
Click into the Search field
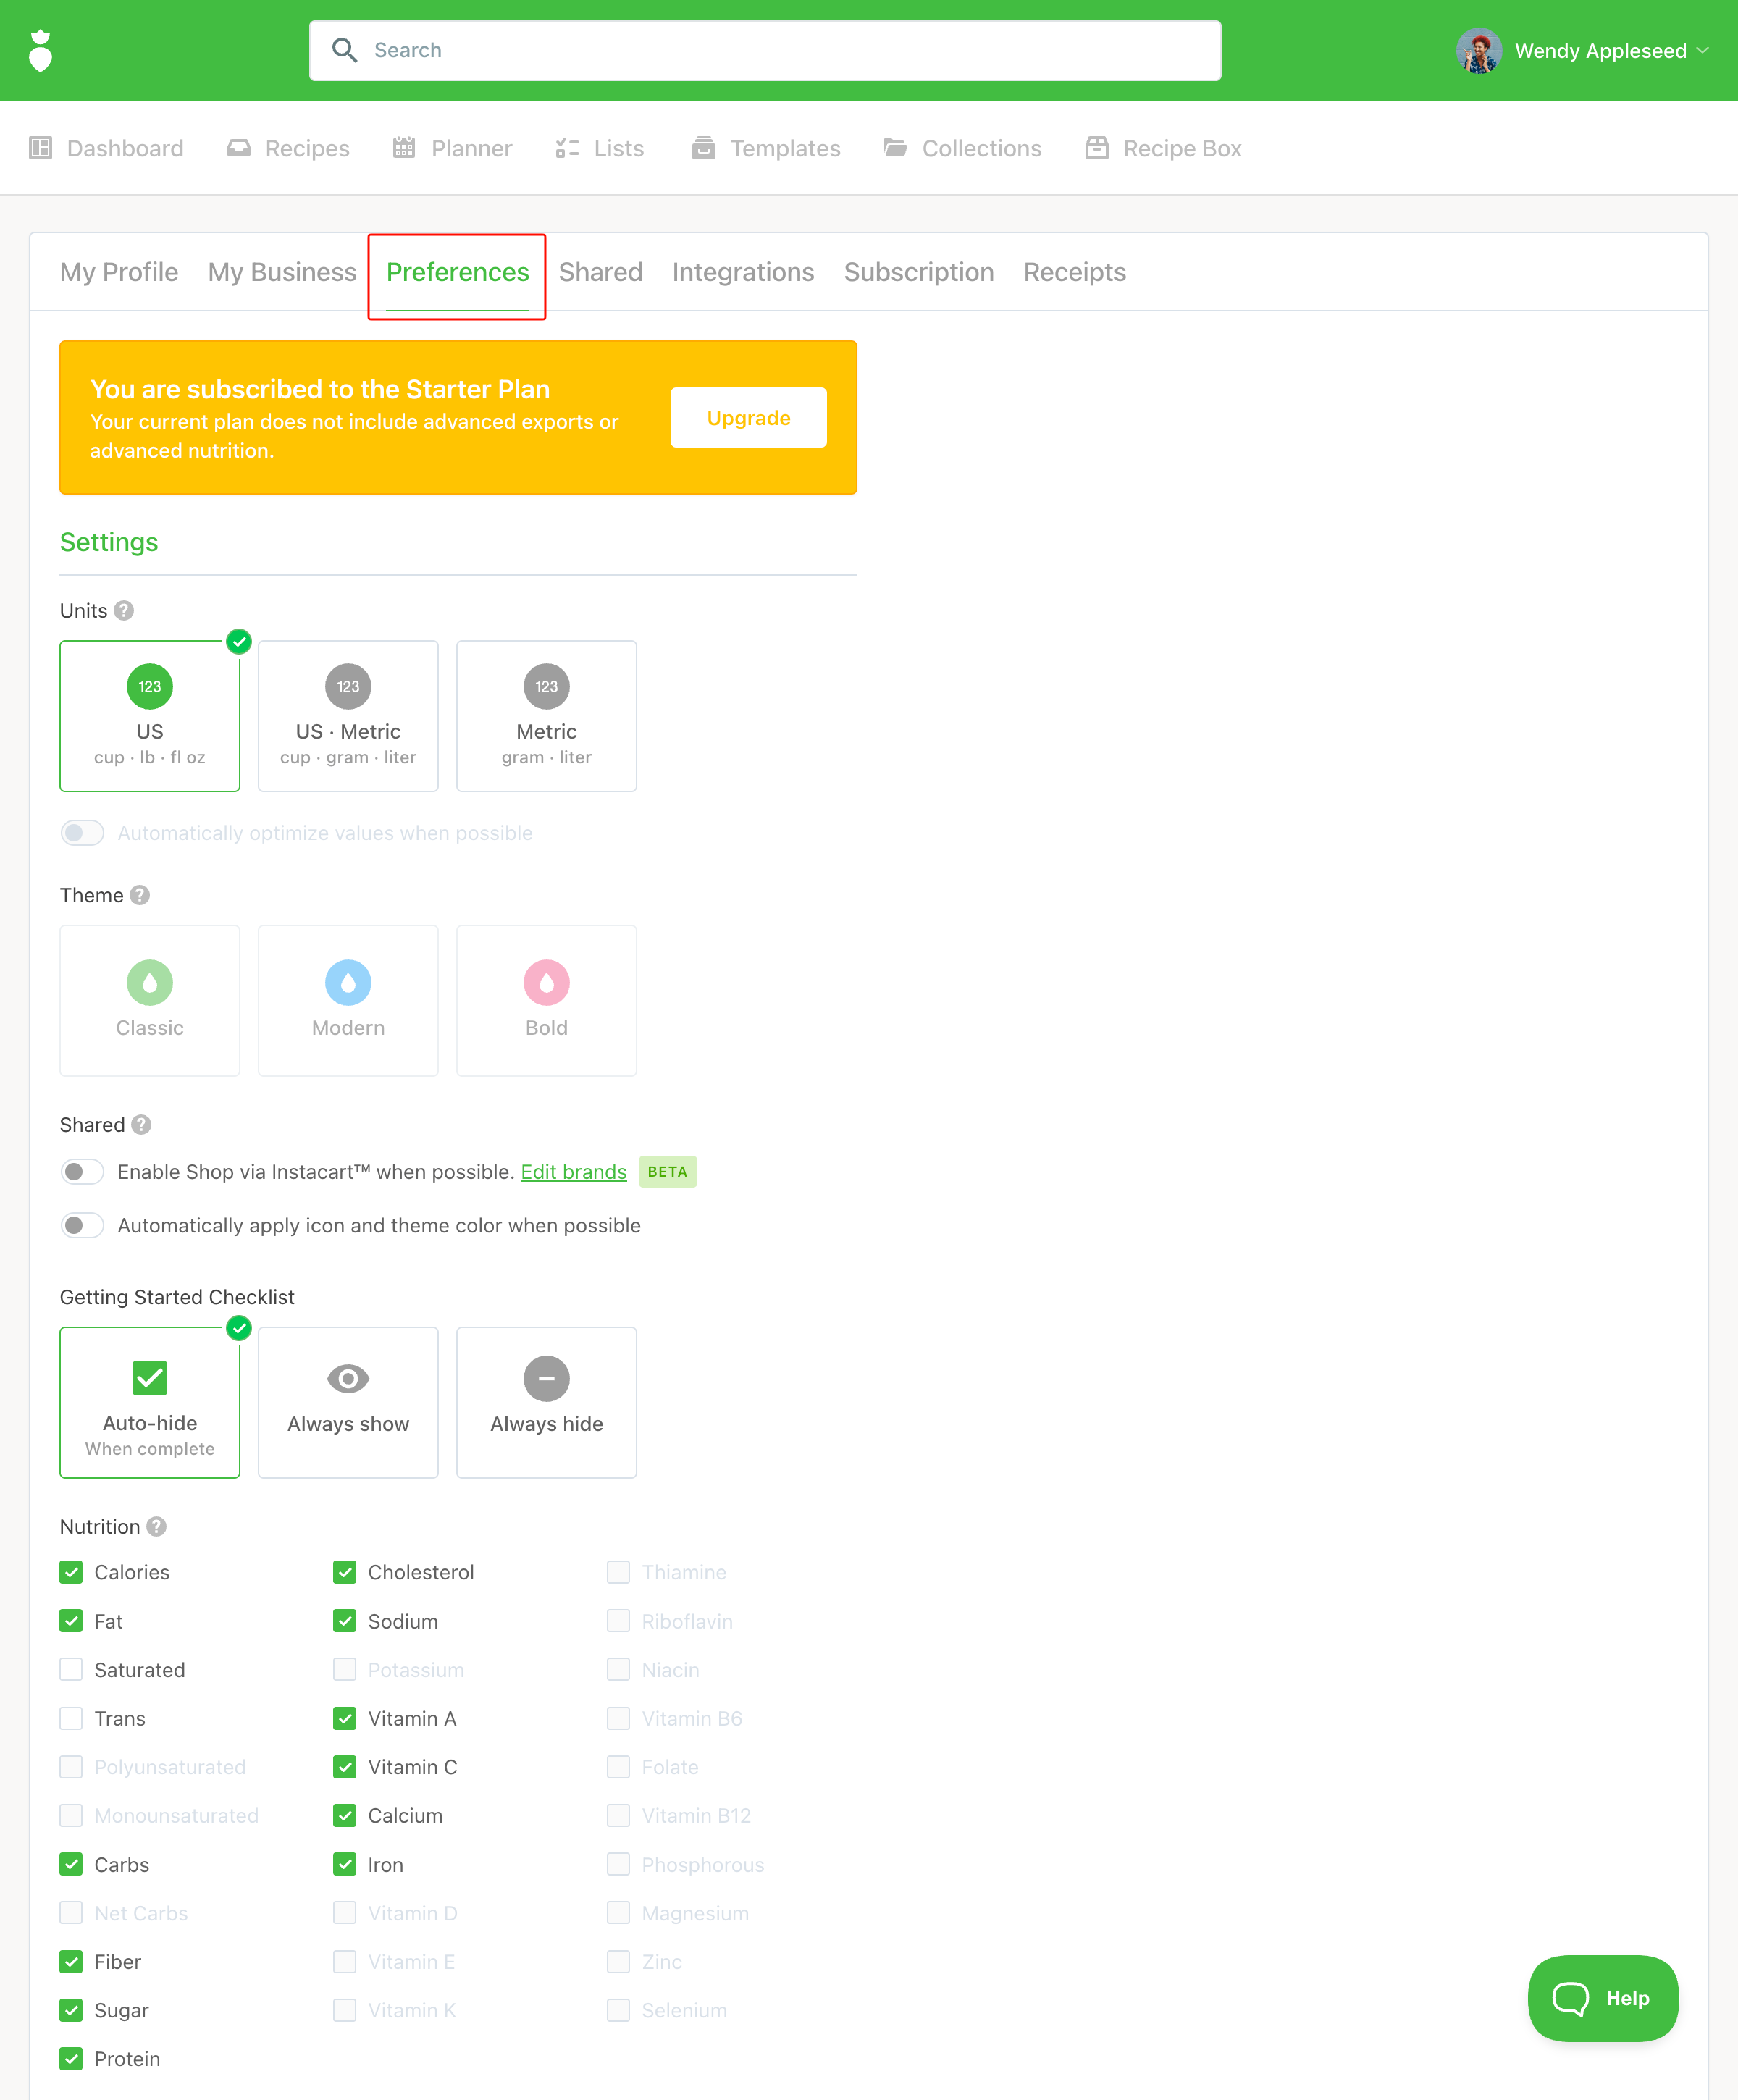coord(765,50)
